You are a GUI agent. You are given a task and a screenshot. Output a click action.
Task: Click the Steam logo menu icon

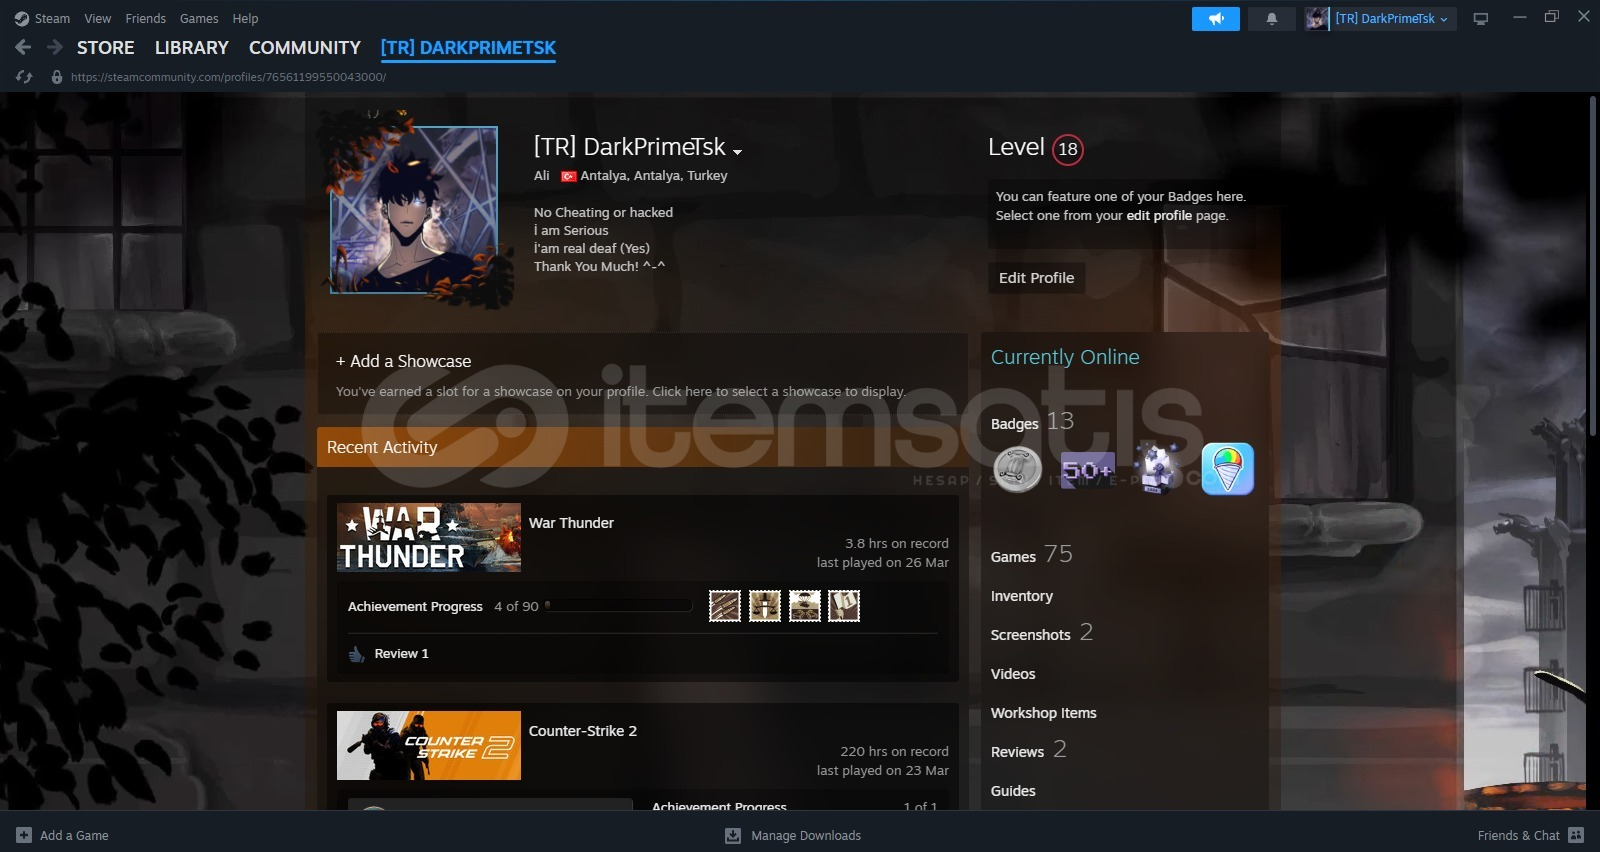pos(22,18)
